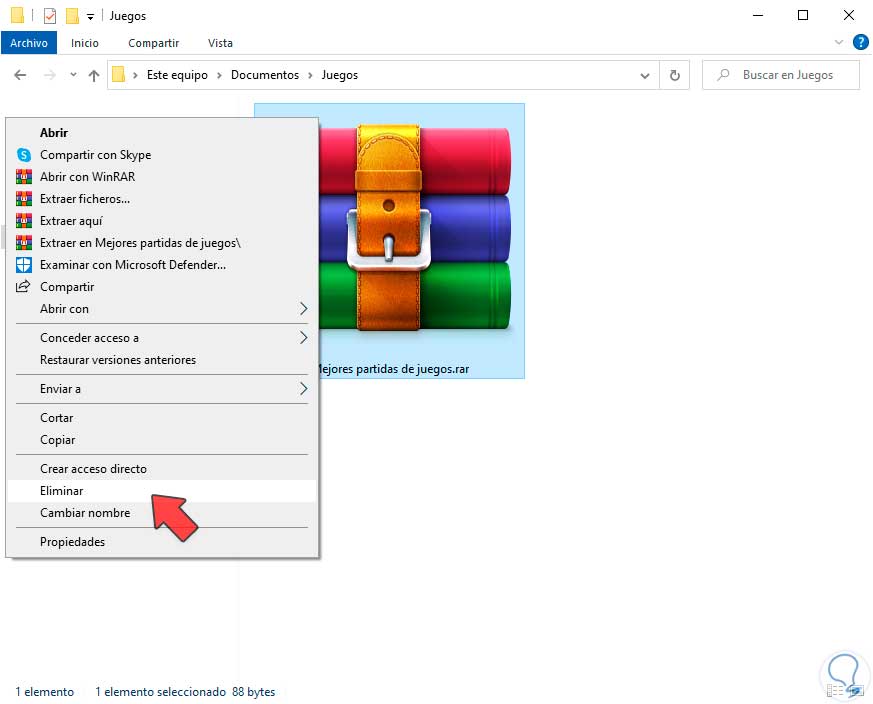Switch to details view in status bar

pos(835,691)
